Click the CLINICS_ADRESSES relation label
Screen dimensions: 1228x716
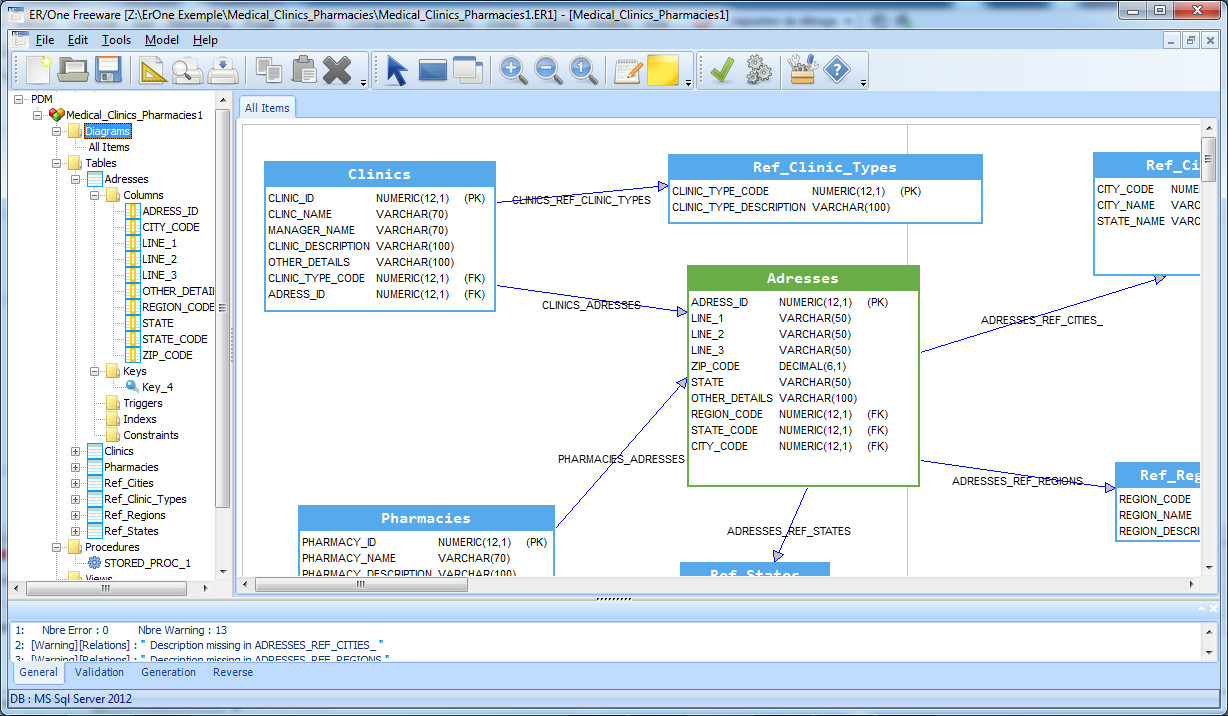point(591,305)
